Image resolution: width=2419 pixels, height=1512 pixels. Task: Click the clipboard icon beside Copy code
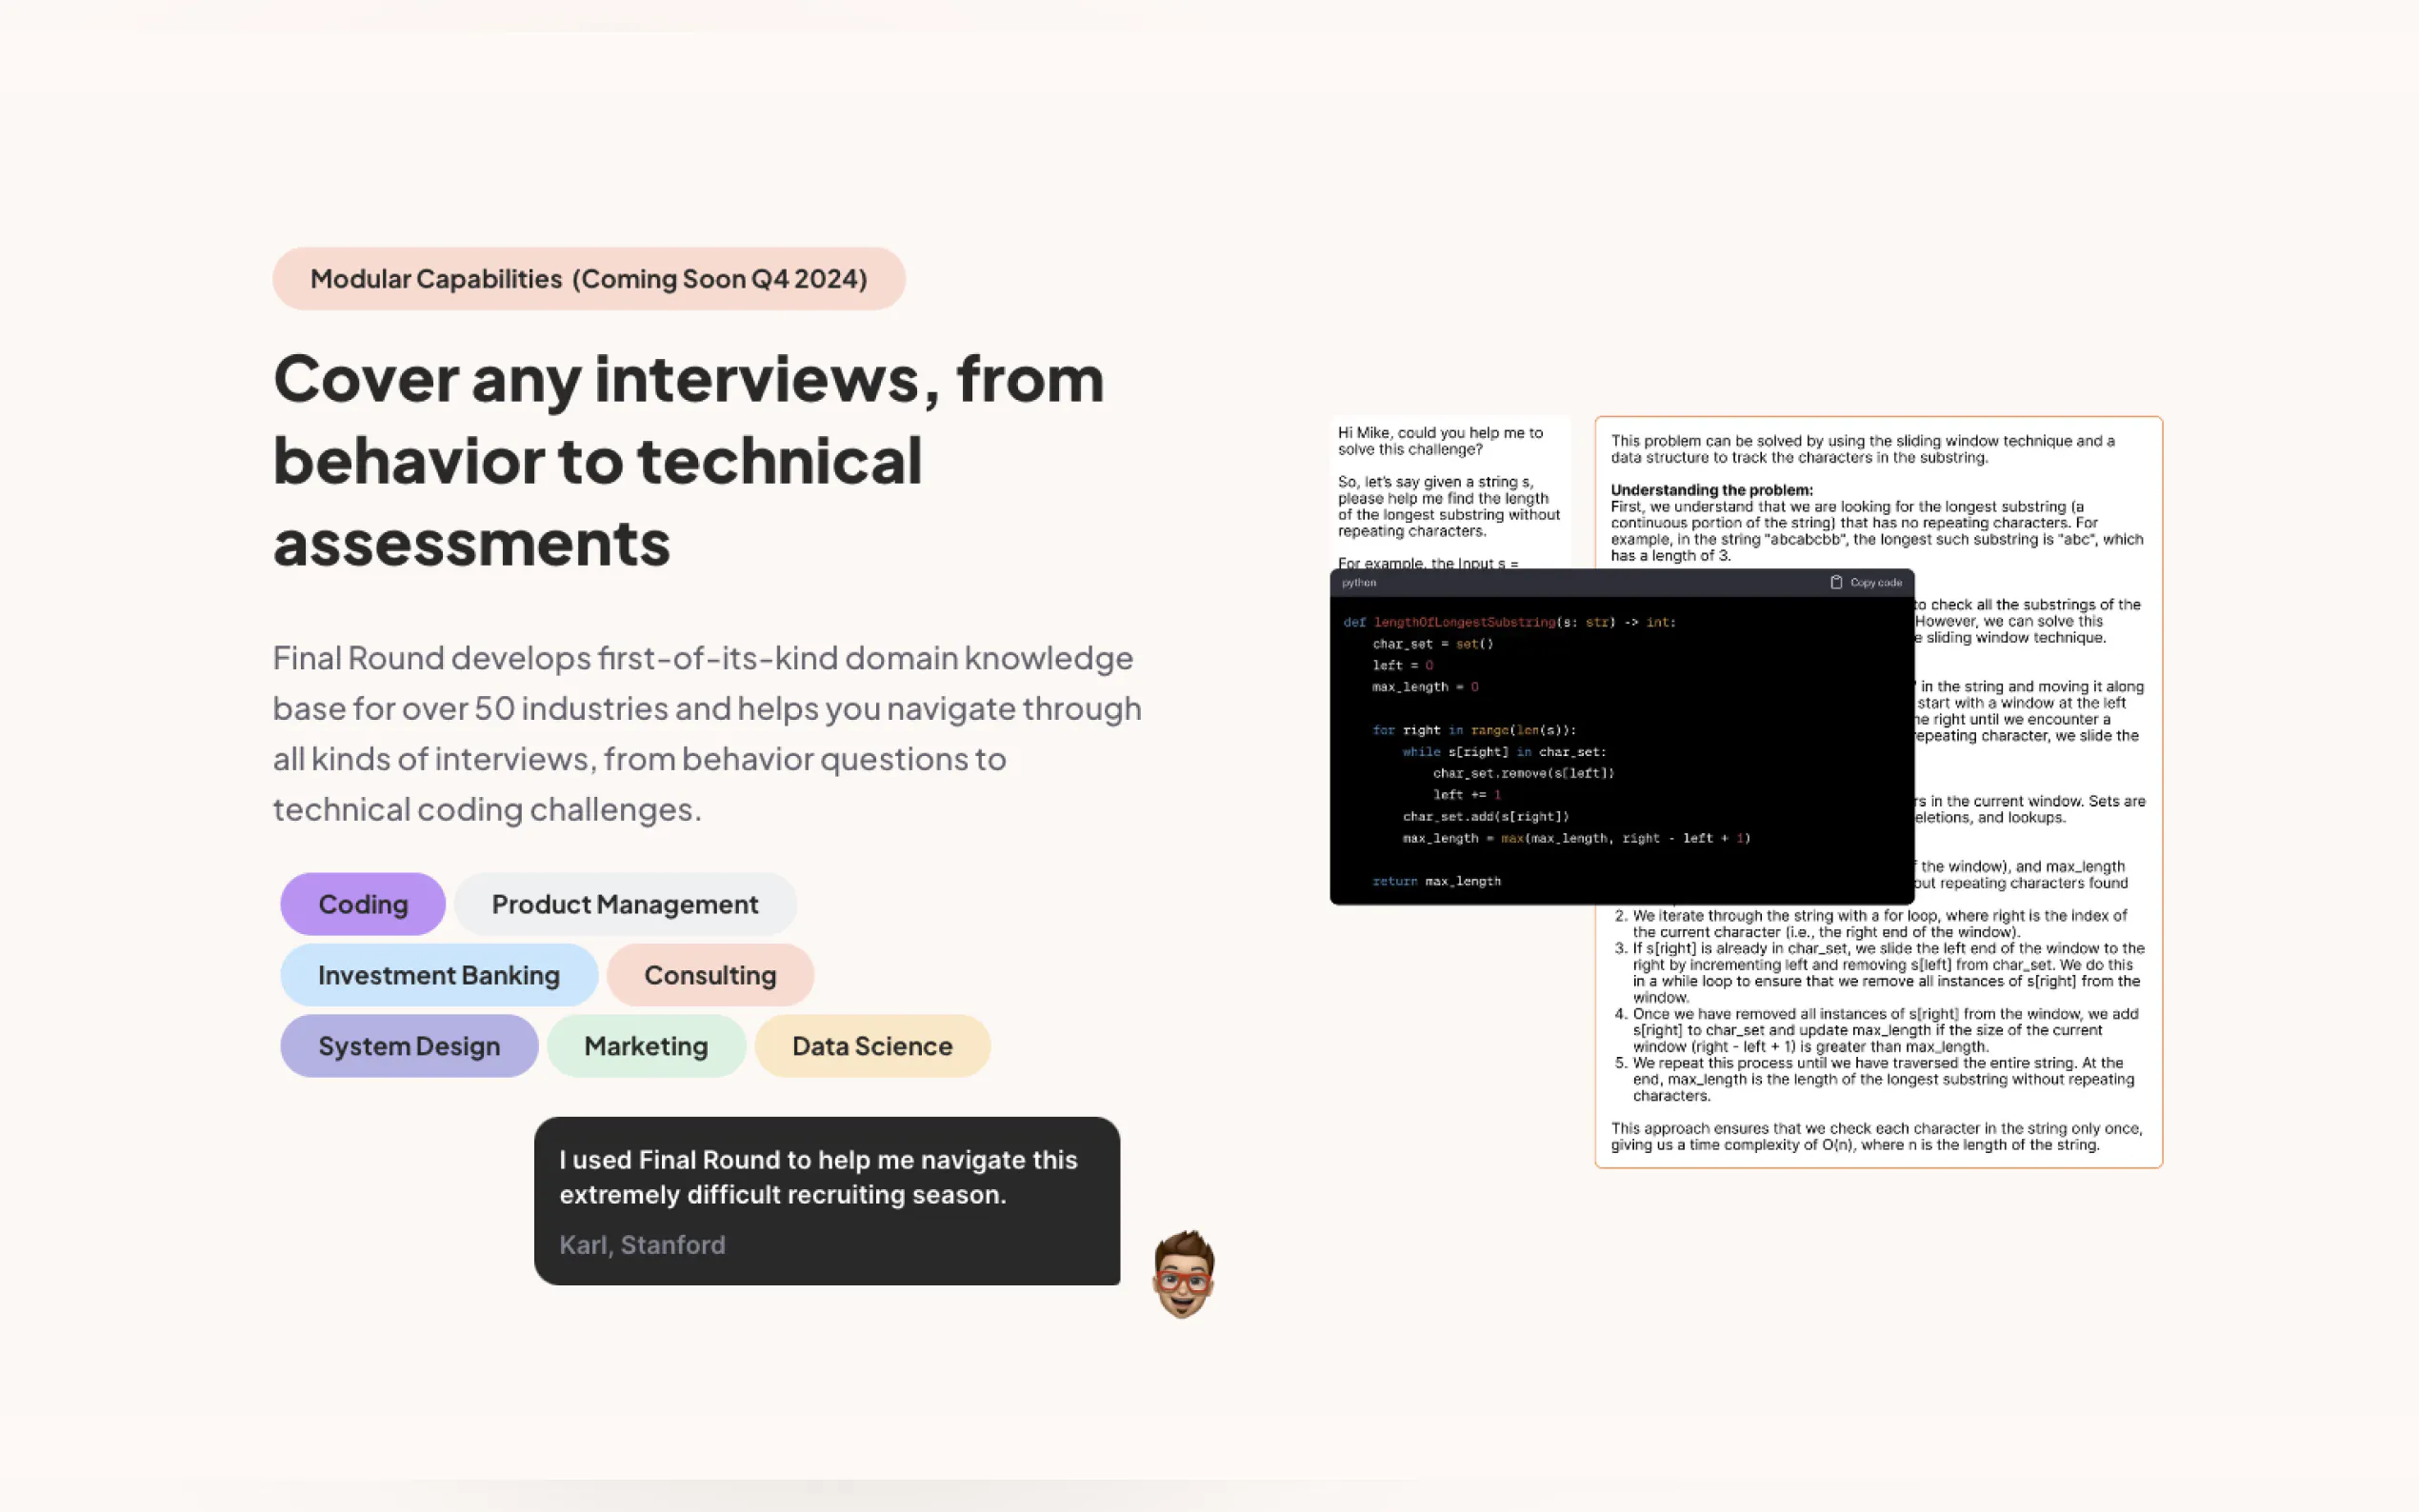pyautogui.click(x=1836, y=582)
